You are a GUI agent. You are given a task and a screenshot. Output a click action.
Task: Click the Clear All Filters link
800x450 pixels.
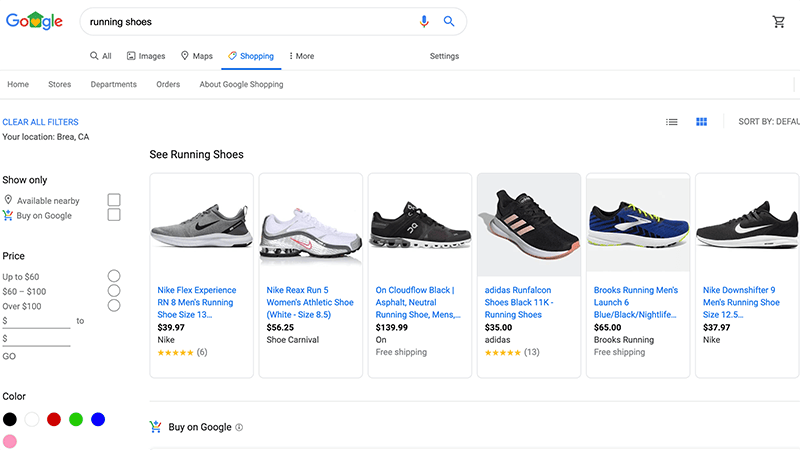[40, 122]
